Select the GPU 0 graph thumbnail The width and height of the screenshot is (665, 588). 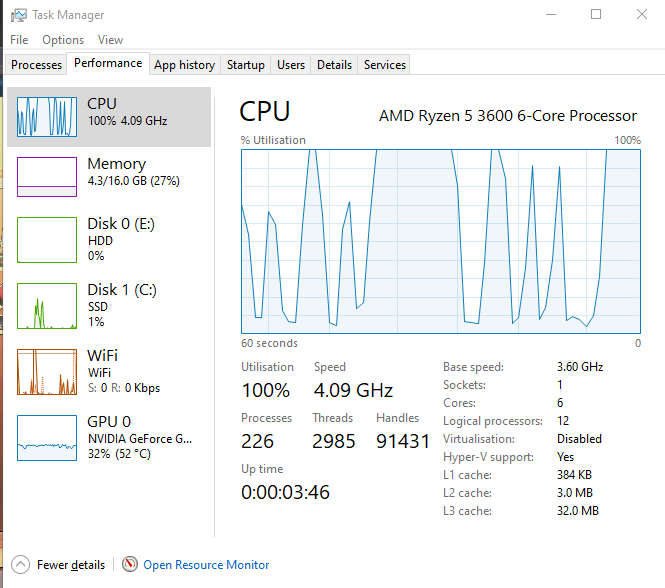tap(47, 437)
